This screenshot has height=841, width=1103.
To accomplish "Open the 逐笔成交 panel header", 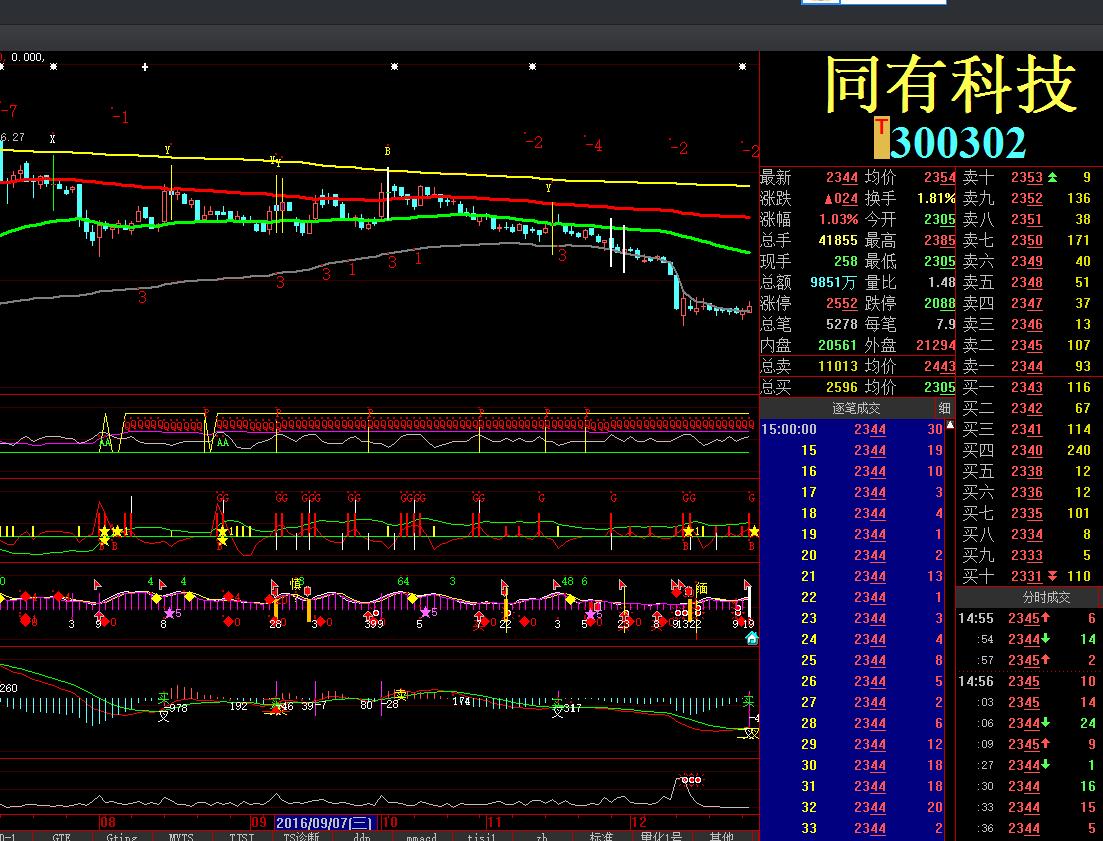I will pyautogui.click(x=856, y=408).
